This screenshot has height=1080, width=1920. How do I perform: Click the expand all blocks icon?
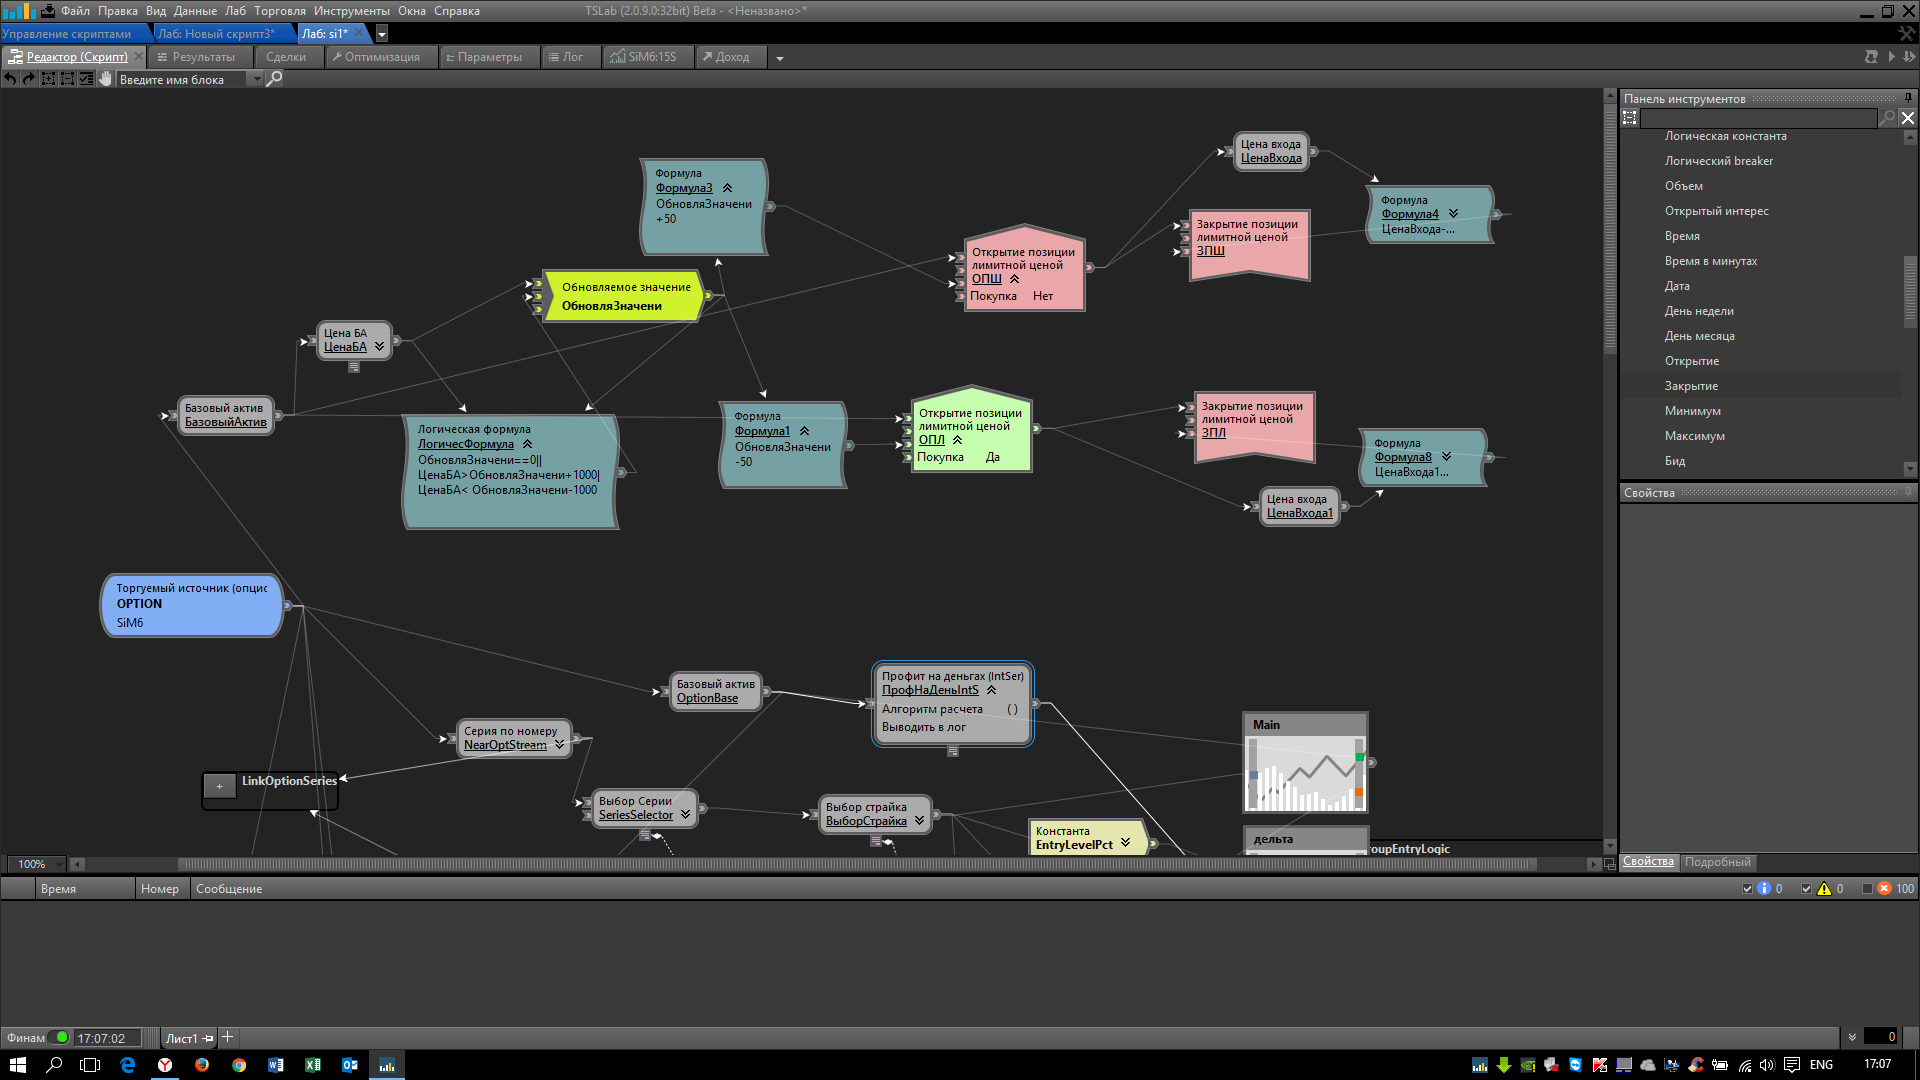coord(48,79)
